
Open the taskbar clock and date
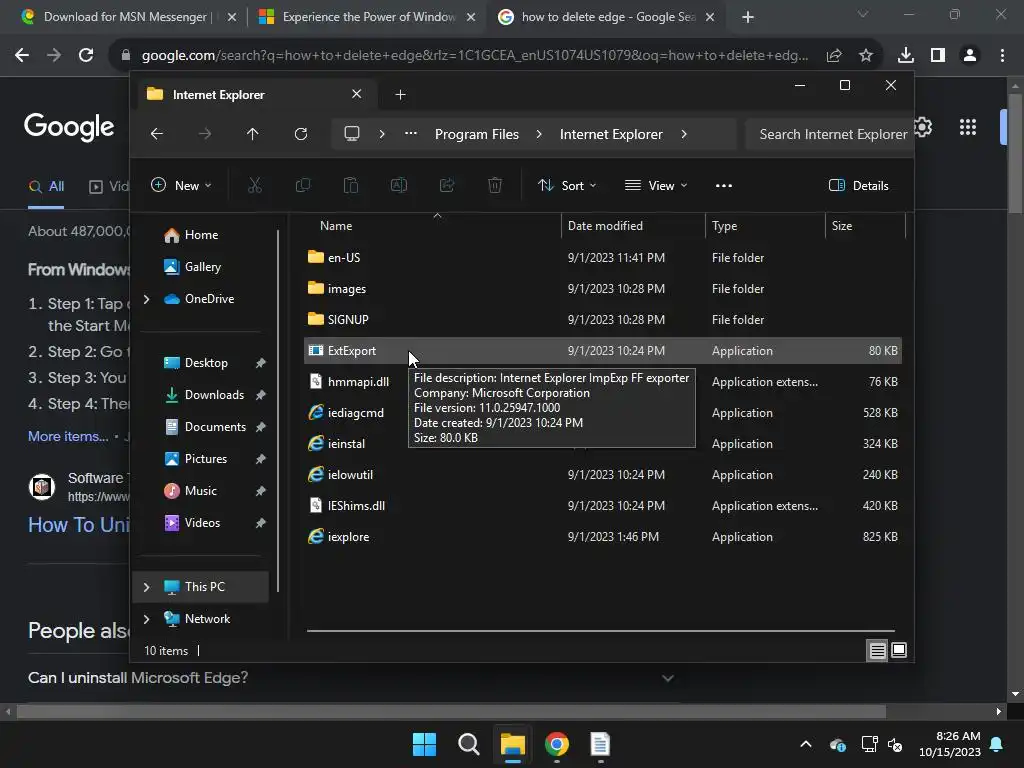(950, 744)
